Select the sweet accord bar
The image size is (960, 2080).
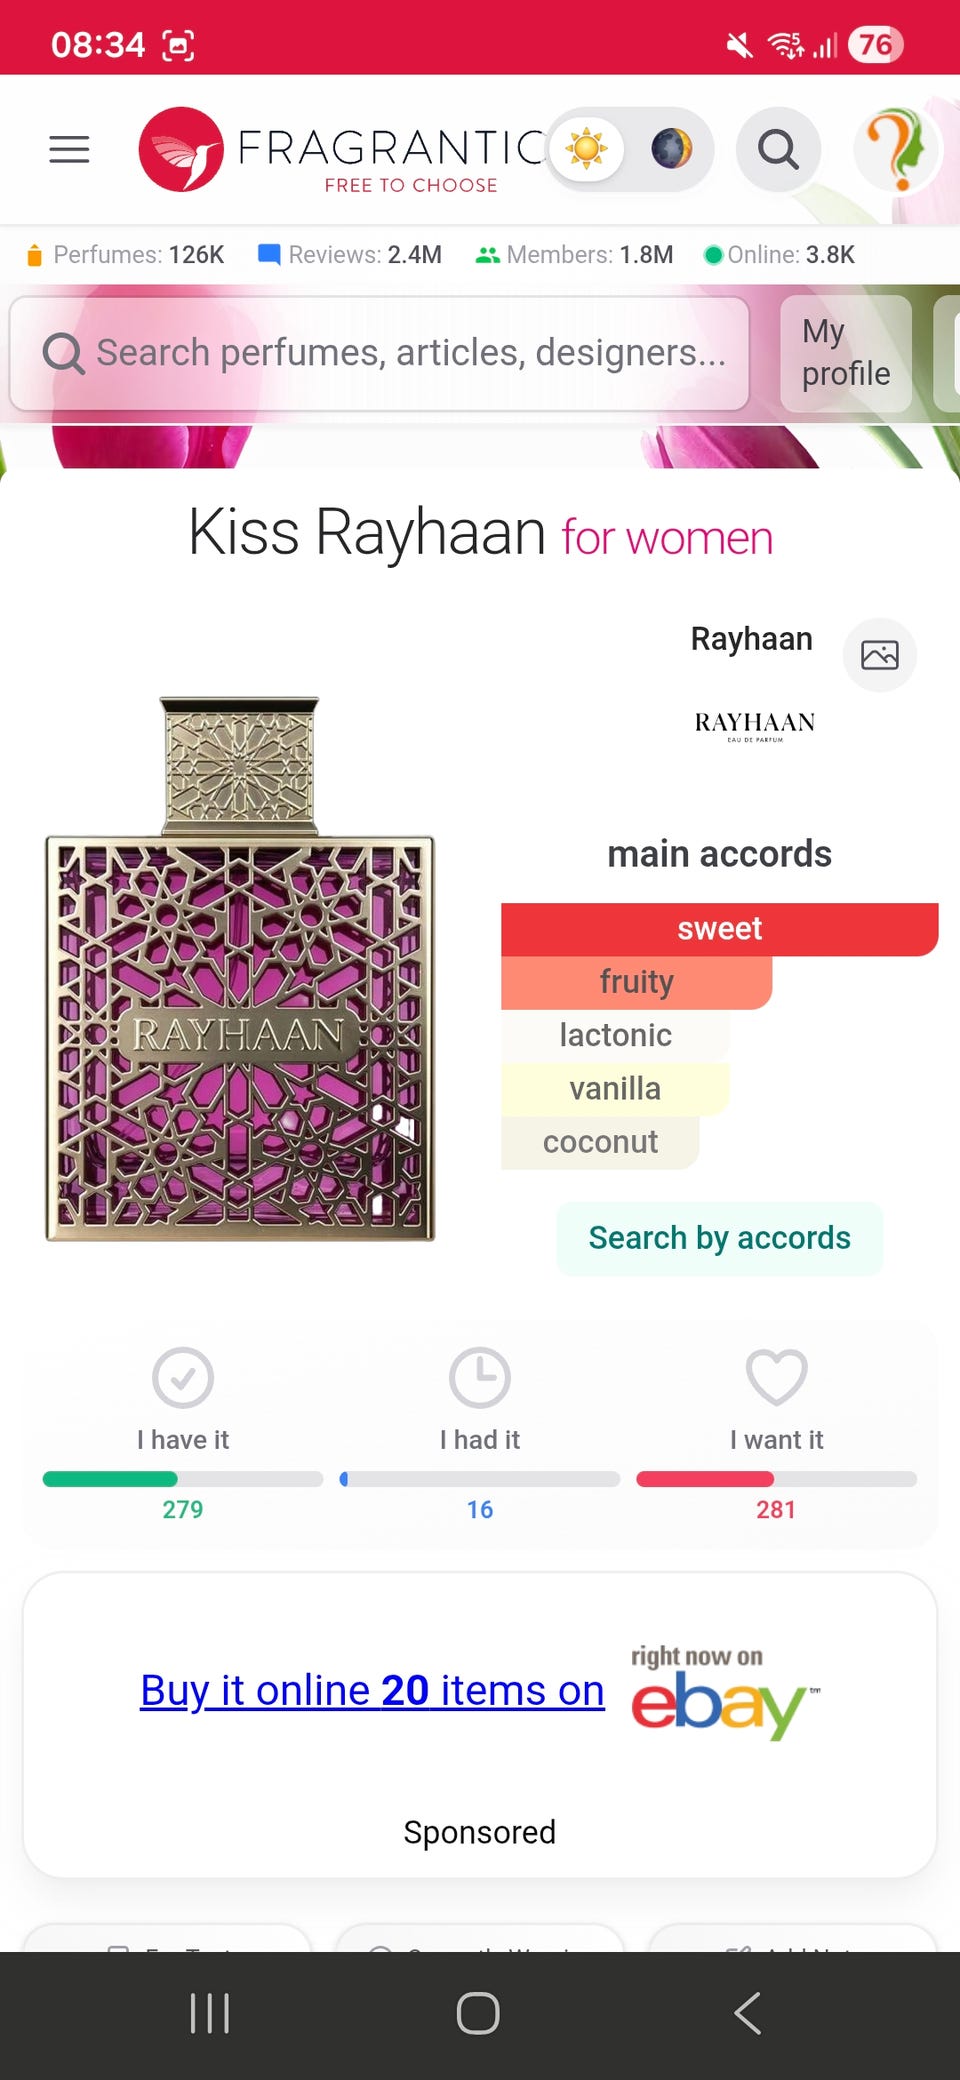point(719,929)
